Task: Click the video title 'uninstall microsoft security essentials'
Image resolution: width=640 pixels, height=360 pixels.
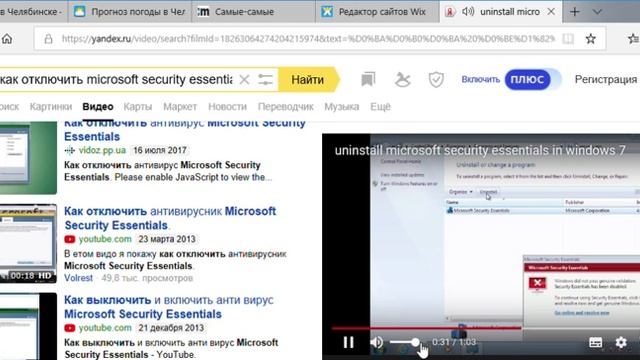Action: click(x=480, y=151)
